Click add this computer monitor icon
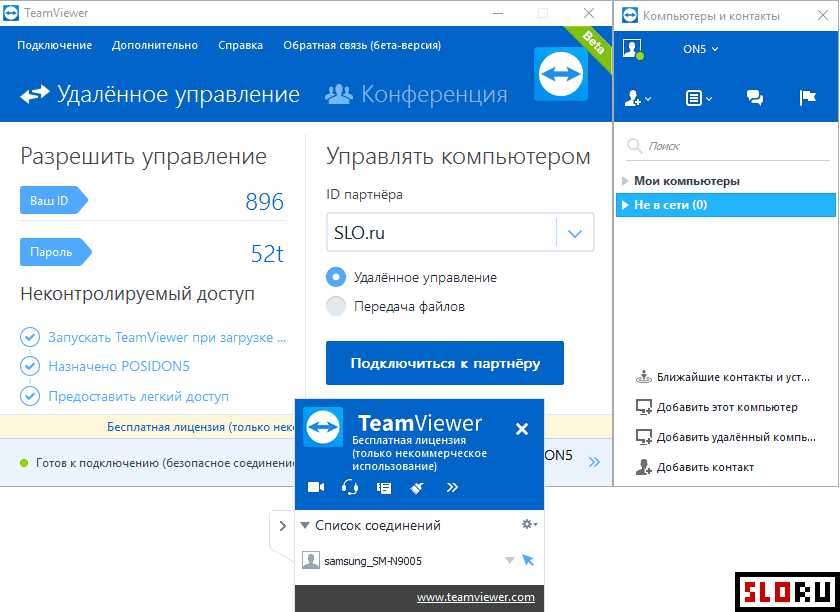This screenshot has width=840, height=612. (x=643, y=407)
